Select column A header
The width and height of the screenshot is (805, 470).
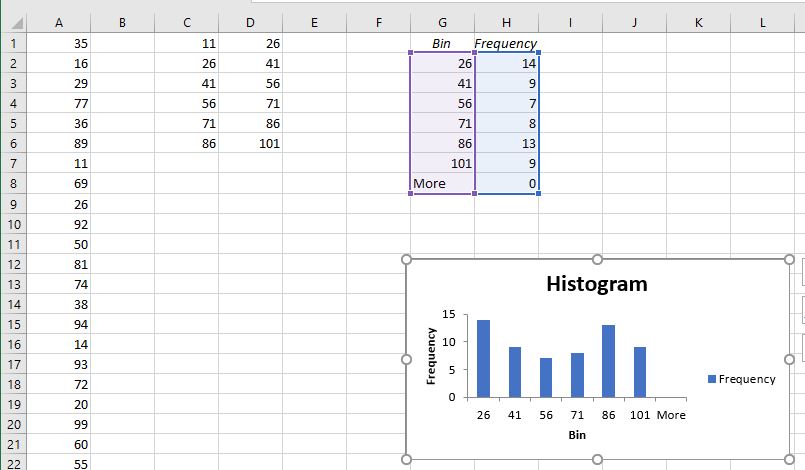[x=59, y=22]
